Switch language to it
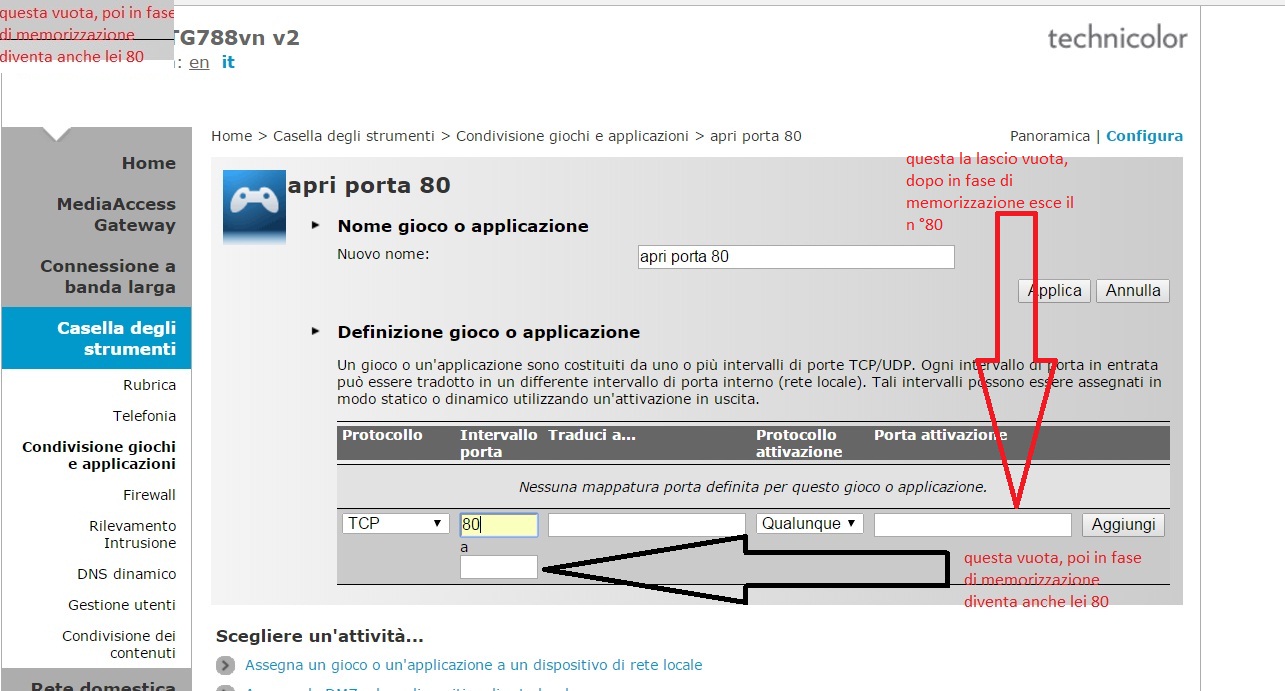The height and width of the screenshot is (691, 1285). pos(228,62)
